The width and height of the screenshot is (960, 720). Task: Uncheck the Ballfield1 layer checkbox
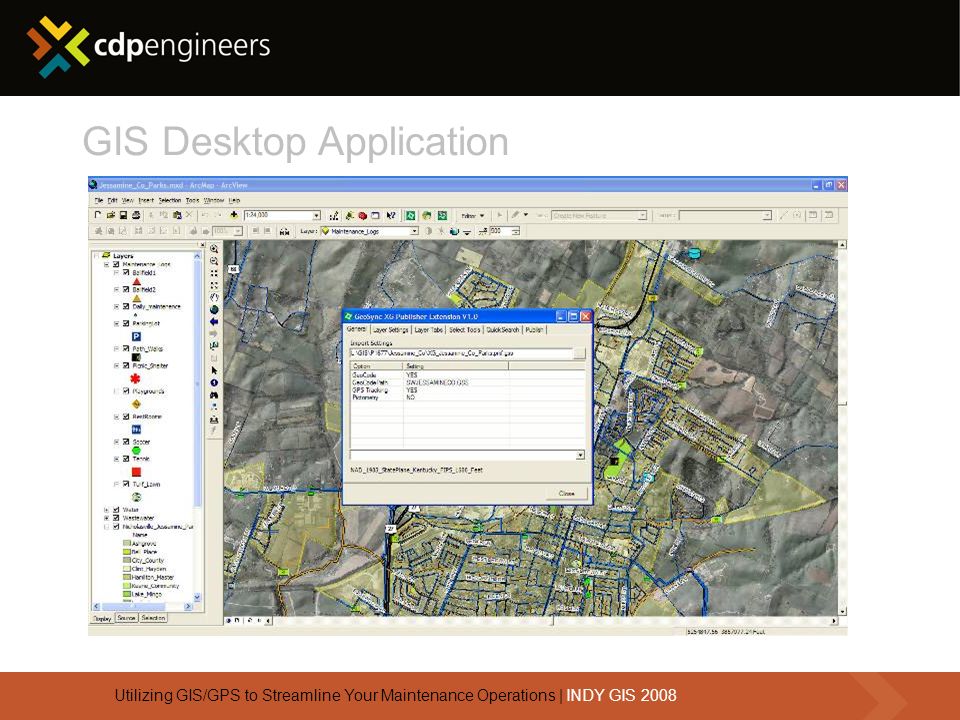[126, 272]
